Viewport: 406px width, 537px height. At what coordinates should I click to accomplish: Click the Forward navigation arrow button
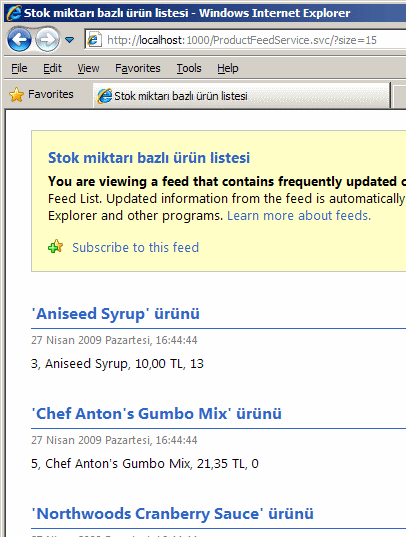(x=47, y=40)
